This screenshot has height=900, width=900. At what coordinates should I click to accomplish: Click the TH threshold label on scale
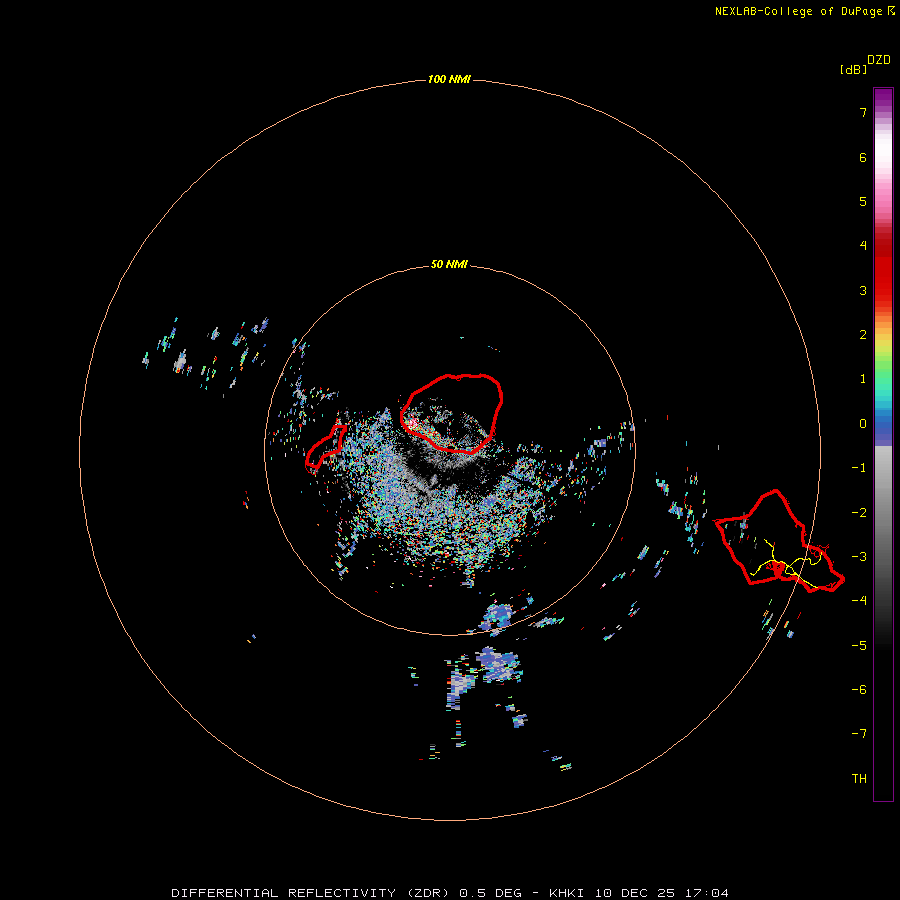point(859,779)
